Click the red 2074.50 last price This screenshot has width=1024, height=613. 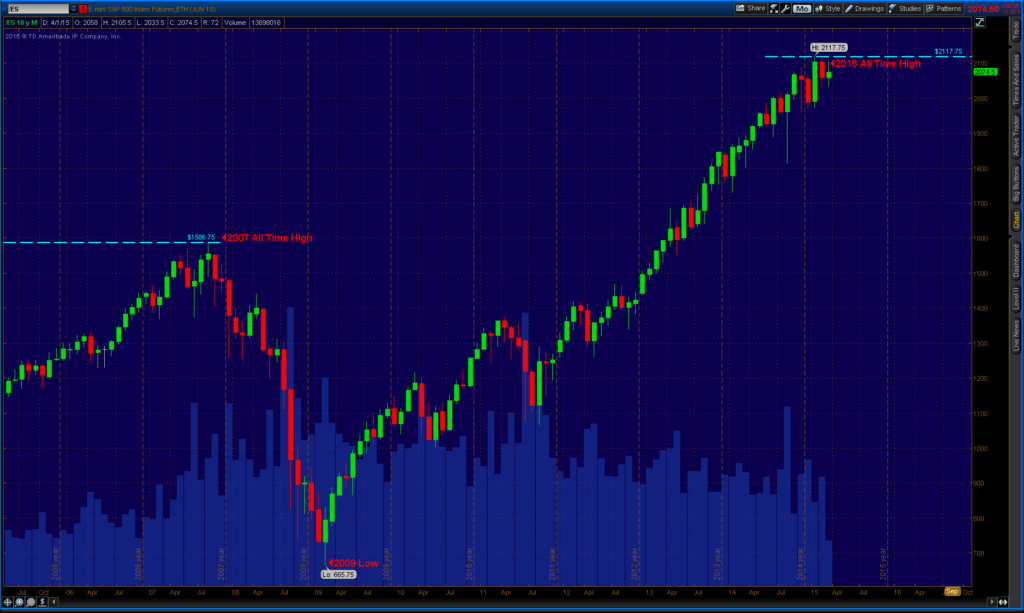pyautogui.click(x=984, y=9)
